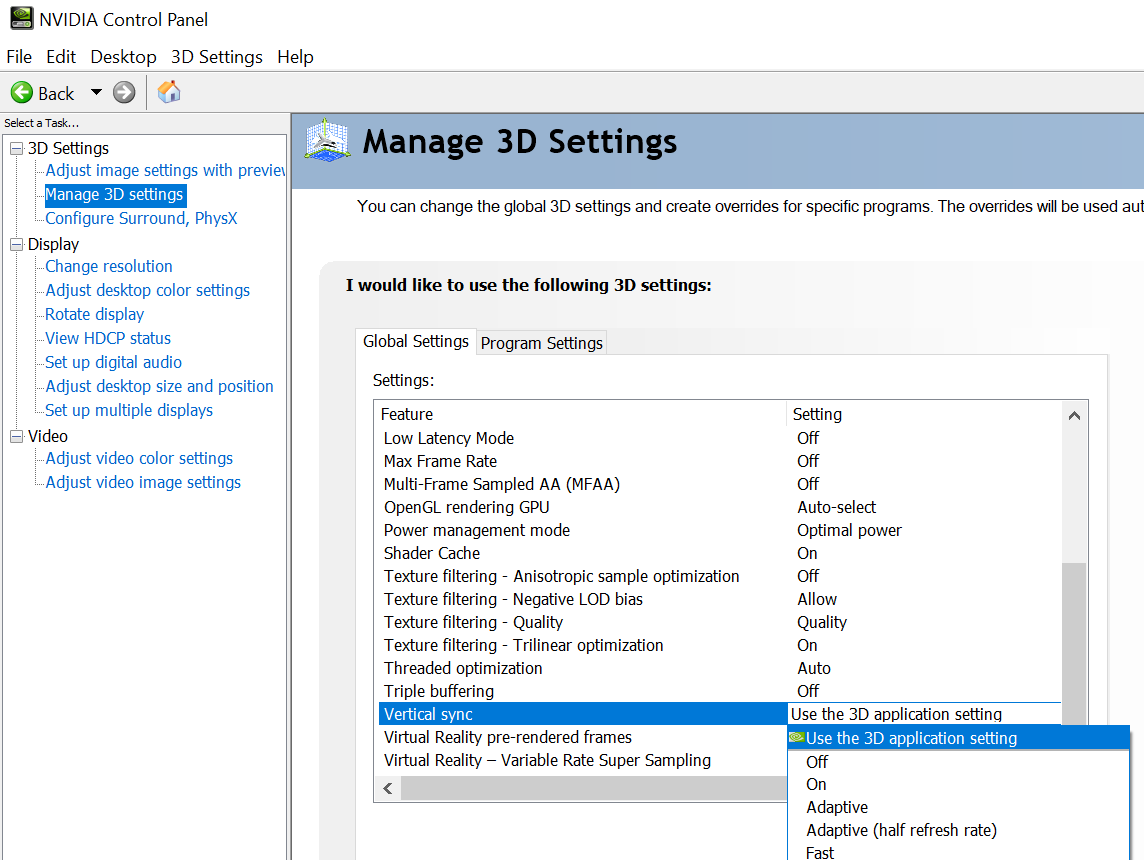Open Adjust image settings with preview
The image size is (1144, 860).
pyautogui.click(x=165, y=170)
